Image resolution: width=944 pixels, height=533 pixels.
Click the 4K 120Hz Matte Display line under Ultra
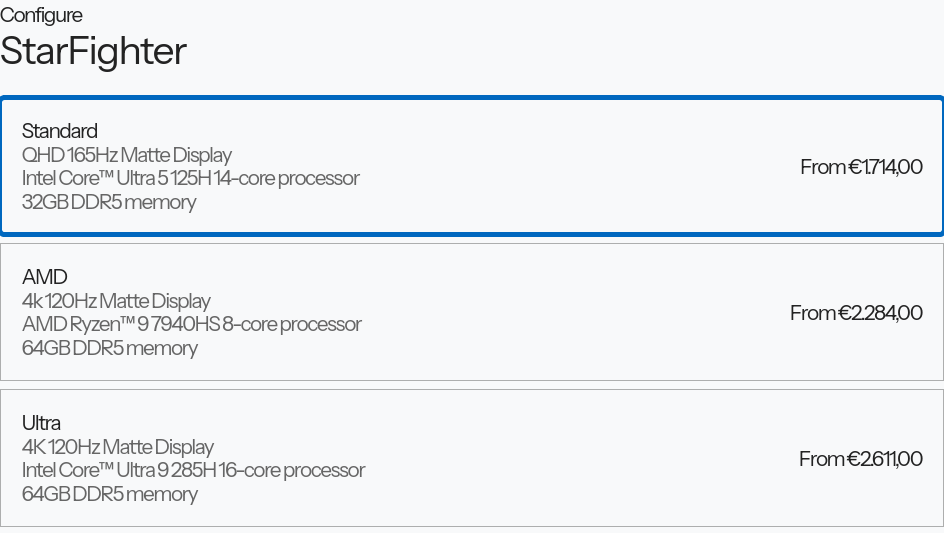tap(118, 447)
